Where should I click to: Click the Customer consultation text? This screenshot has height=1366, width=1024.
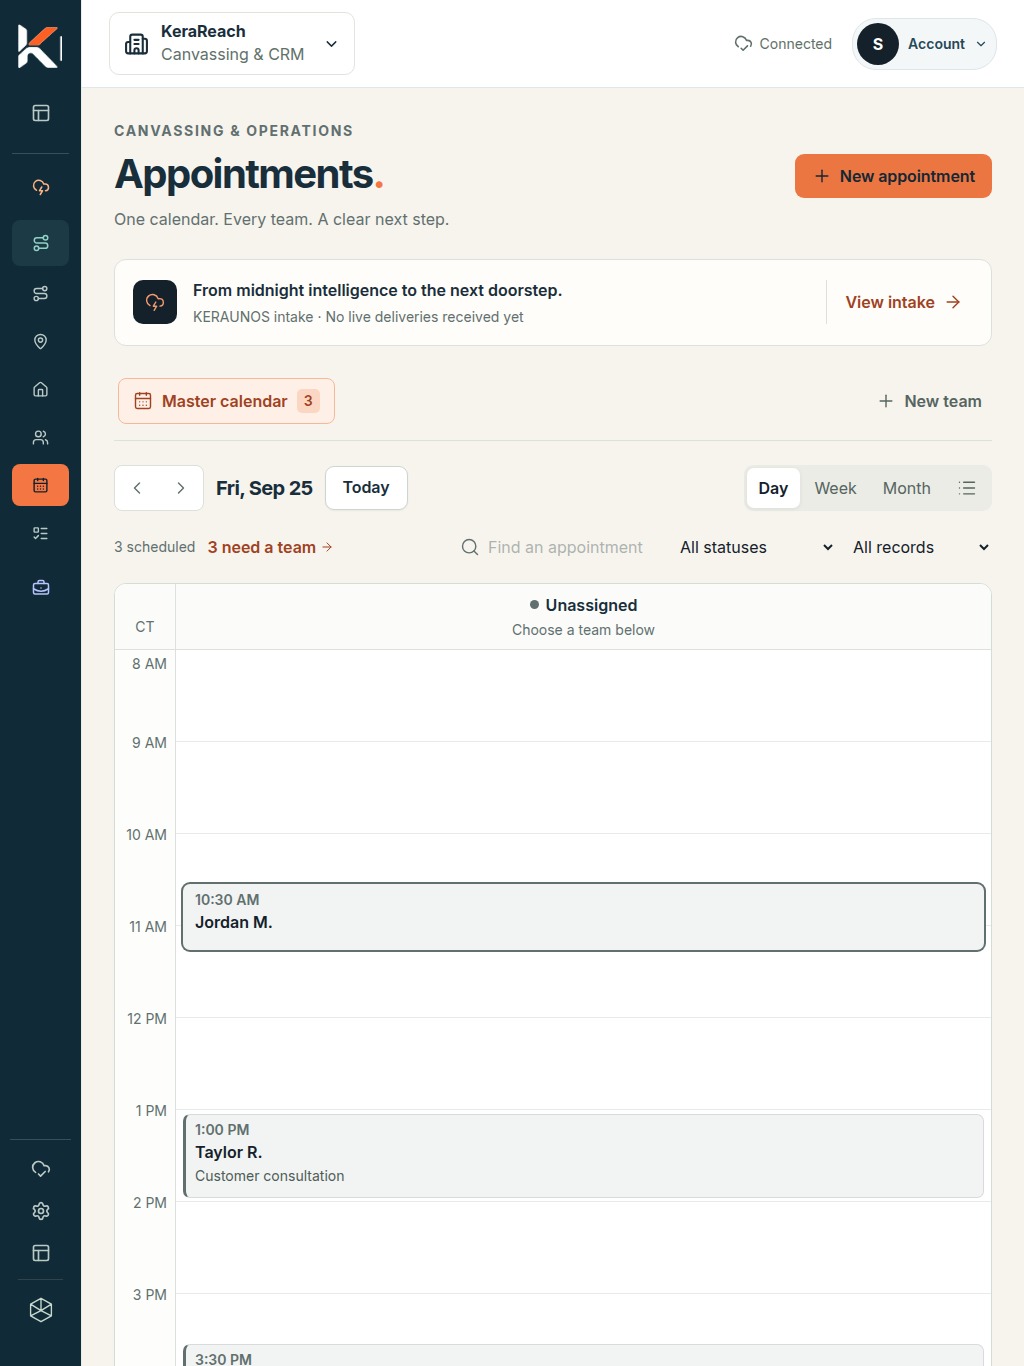pos(270,1176)
